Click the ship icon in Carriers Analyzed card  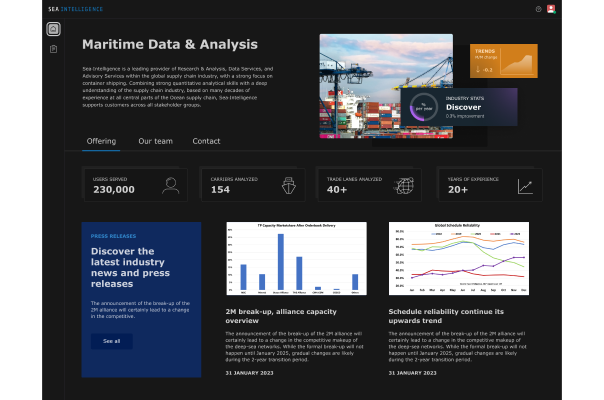pos(288,185)
